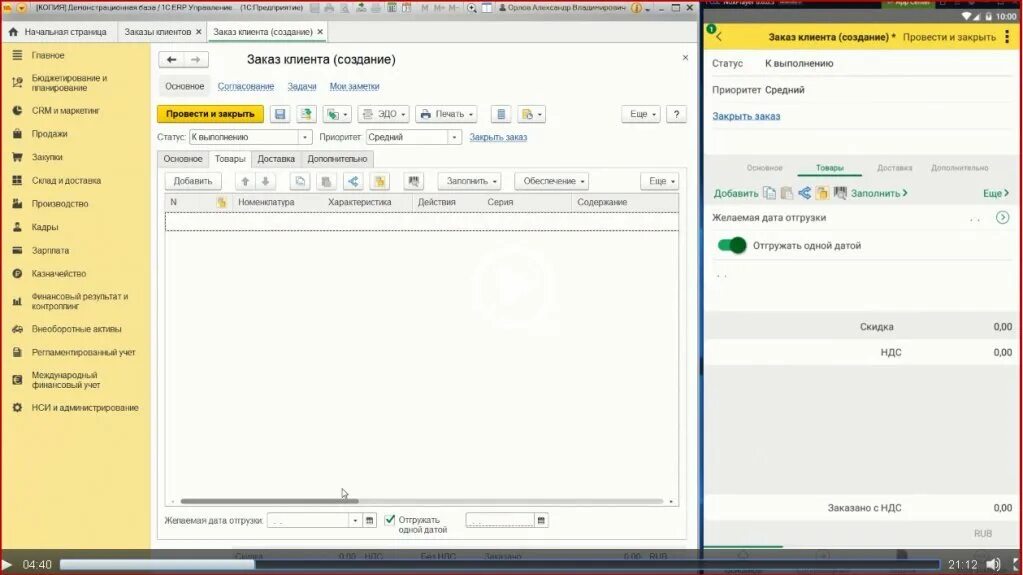Image resolution: width=1023 pixels, height=575 pixels.
Task: Switch to the Доставка tab
Action: click(x=276, y=159)
